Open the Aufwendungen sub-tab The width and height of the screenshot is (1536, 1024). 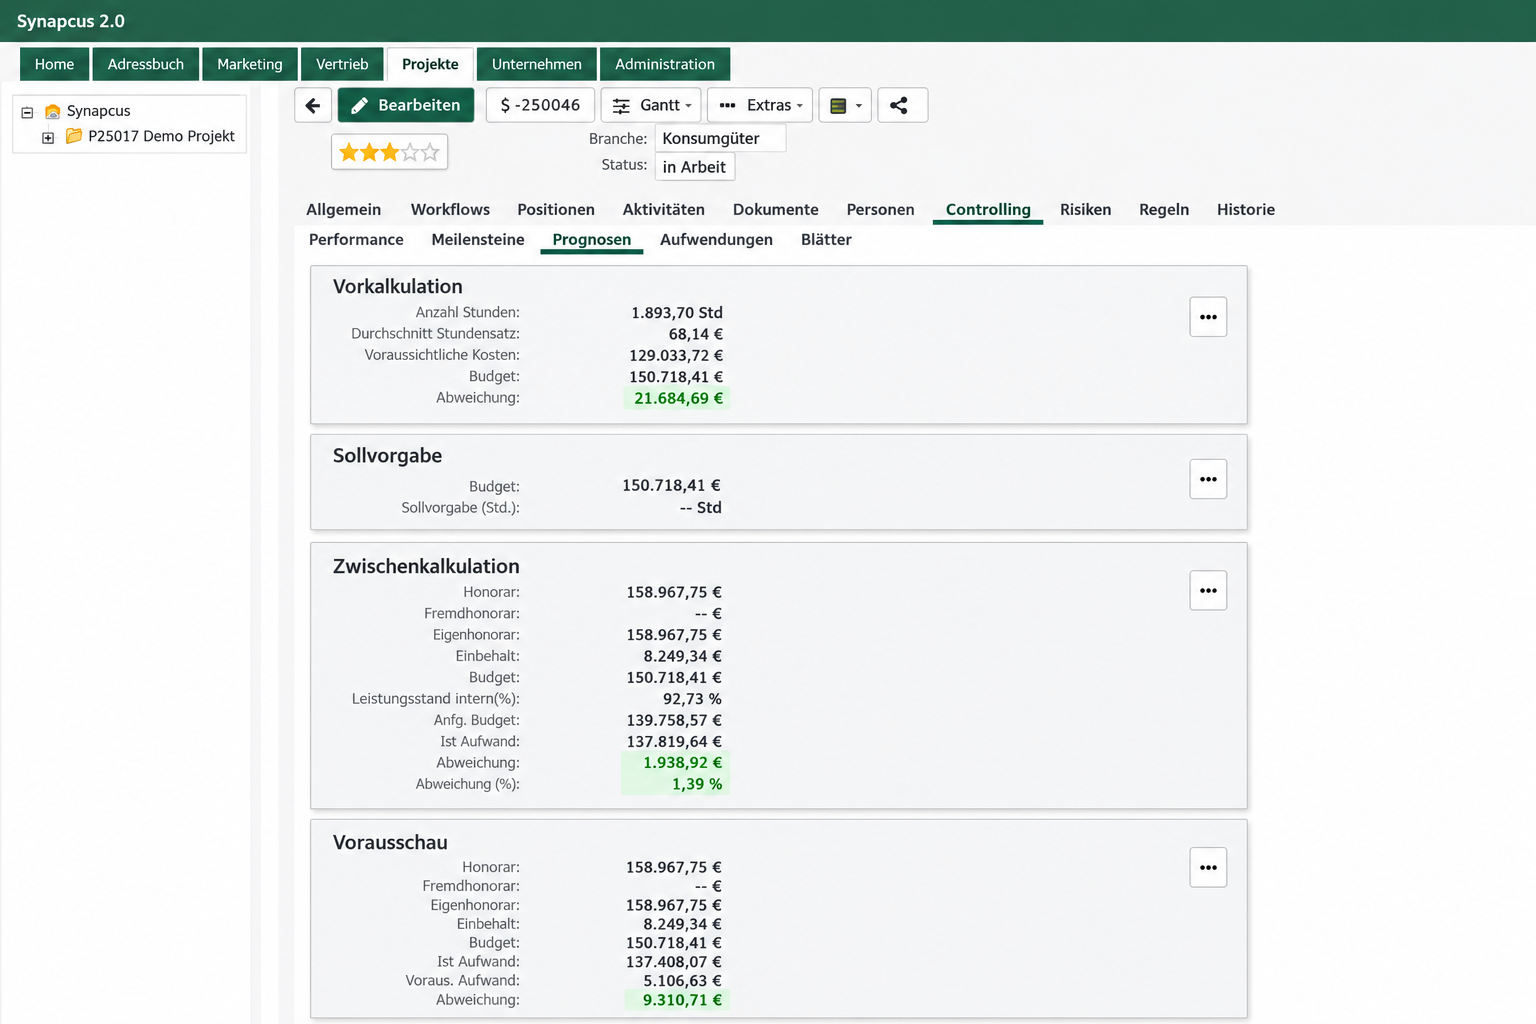click(716, 240)
